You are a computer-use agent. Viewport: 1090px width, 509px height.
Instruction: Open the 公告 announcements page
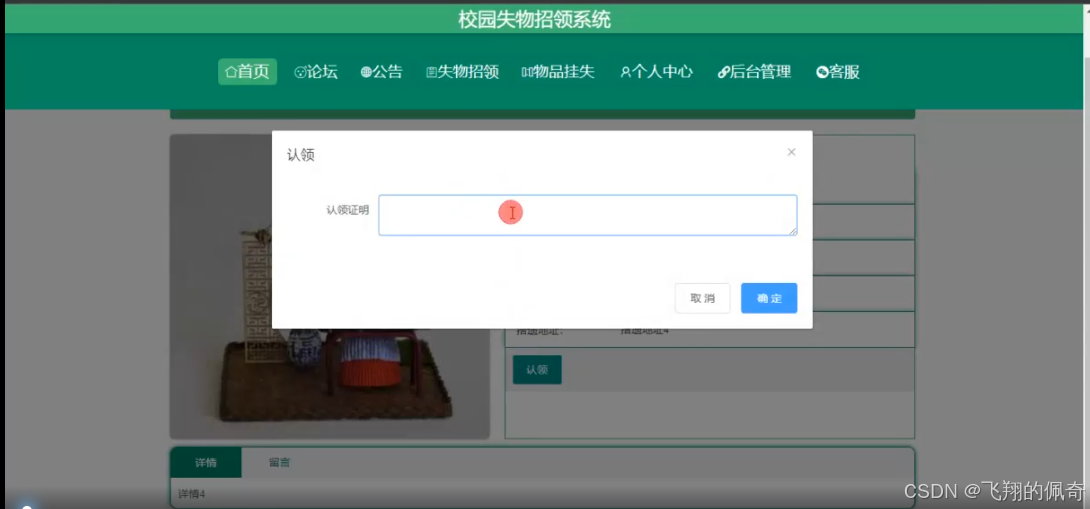coord(382,72)
